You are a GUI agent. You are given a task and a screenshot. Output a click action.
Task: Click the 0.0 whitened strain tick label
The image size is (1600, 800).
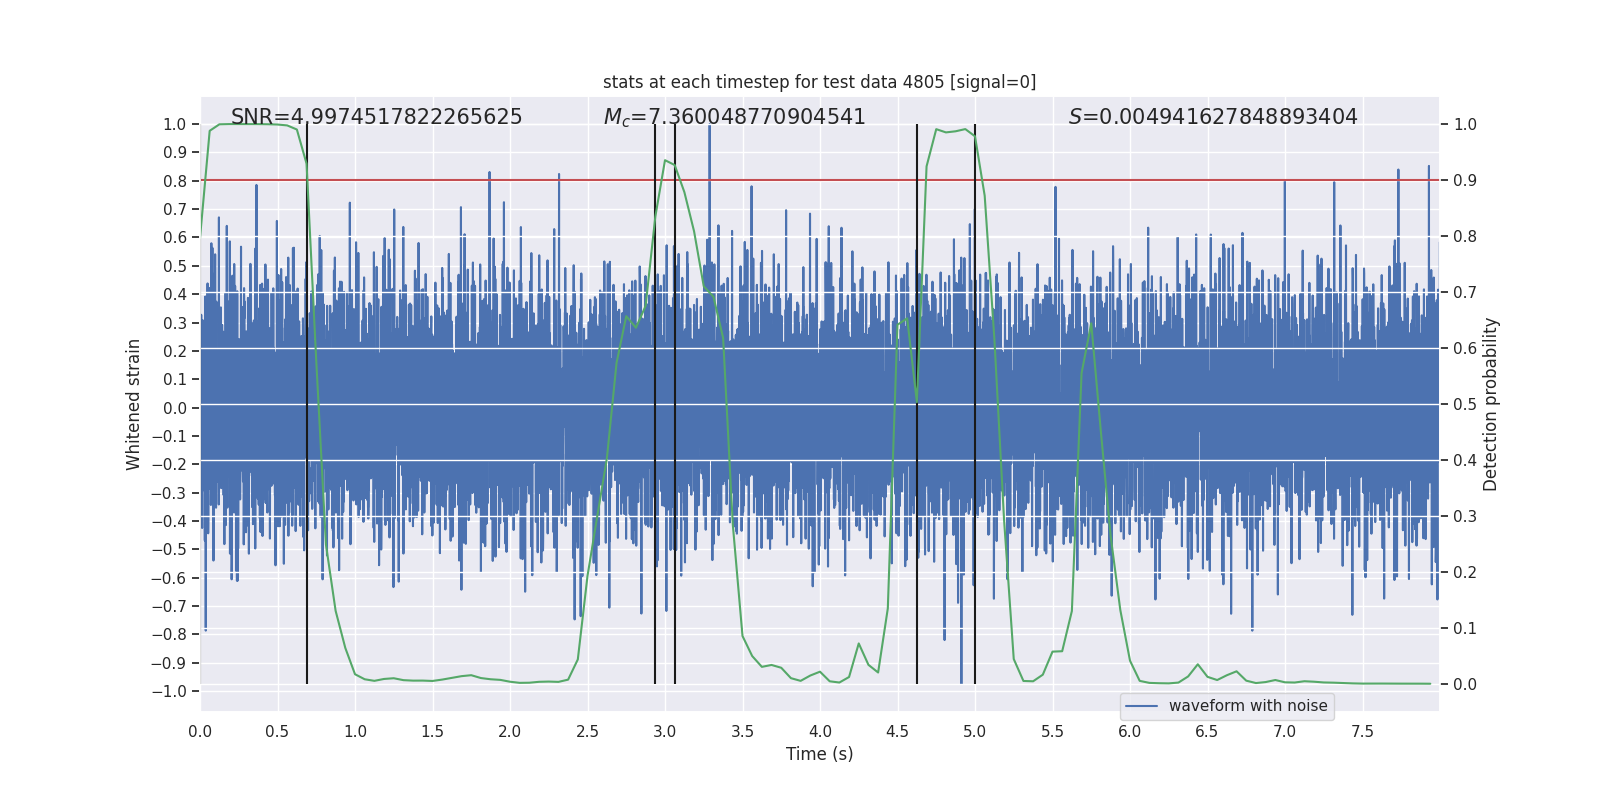point(175,408)
